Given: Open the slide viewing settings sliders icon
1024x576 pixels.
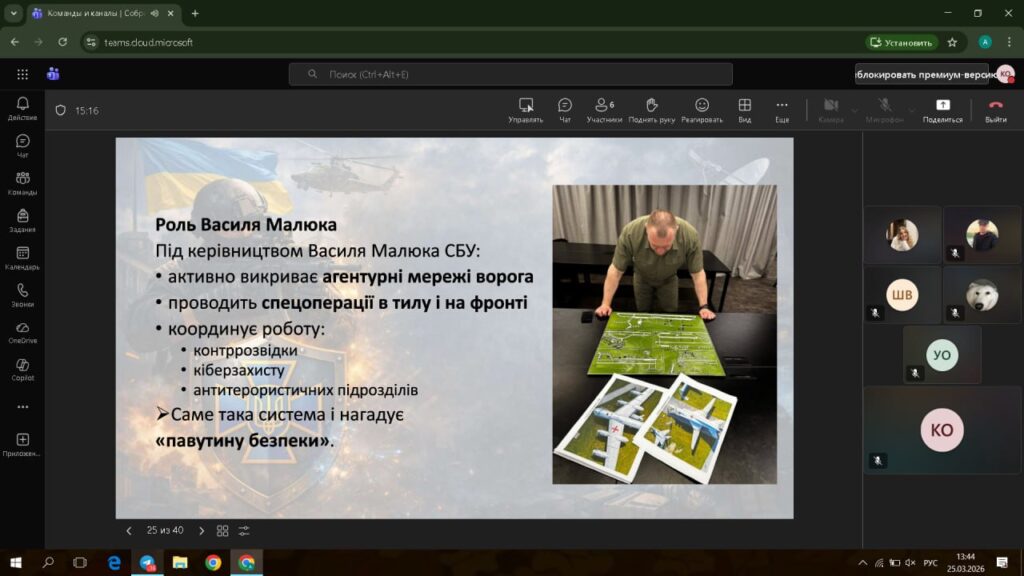Looking at the screenshot, I should 244,531.
